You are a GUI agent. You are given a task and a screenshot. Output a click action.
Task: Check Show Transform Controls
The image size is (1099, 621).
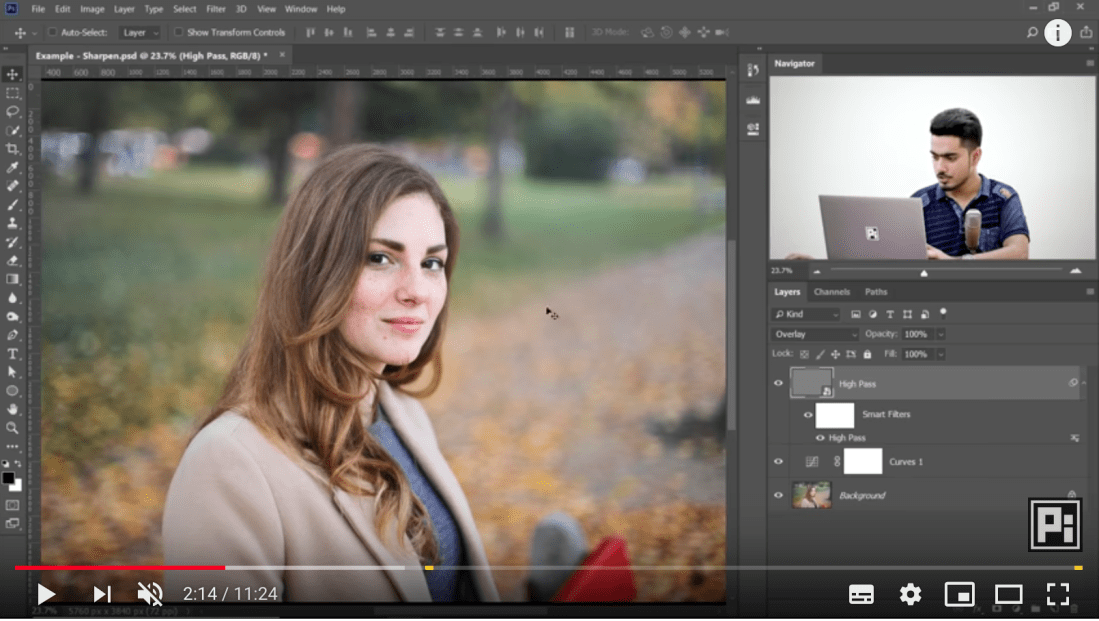pyautogui.click(x=179, y=33)
